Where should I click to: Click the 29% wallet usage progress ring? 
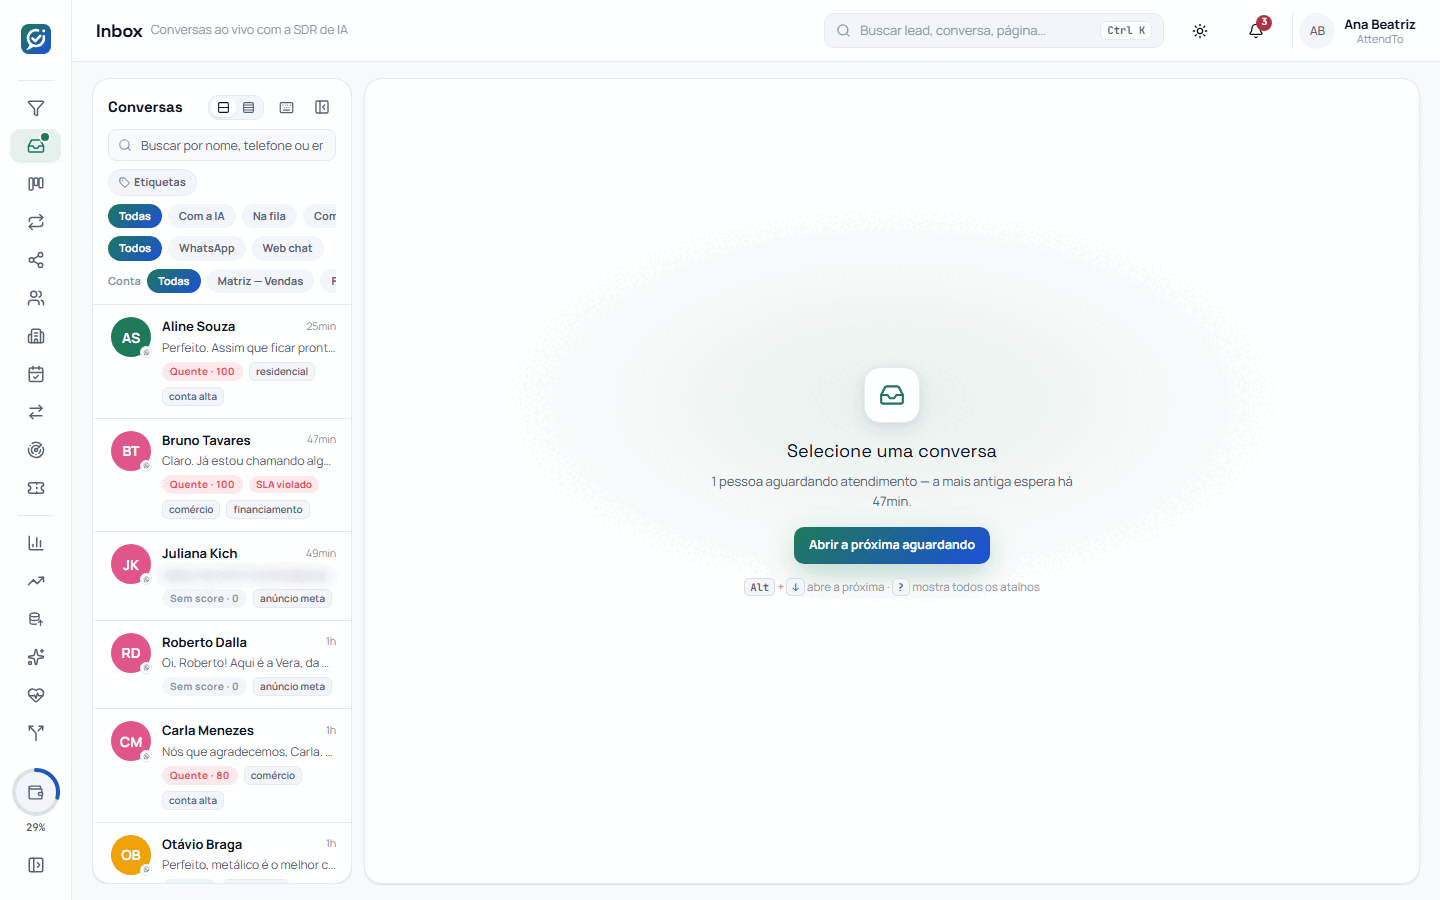pyautogui.click(x=36, y=793)
